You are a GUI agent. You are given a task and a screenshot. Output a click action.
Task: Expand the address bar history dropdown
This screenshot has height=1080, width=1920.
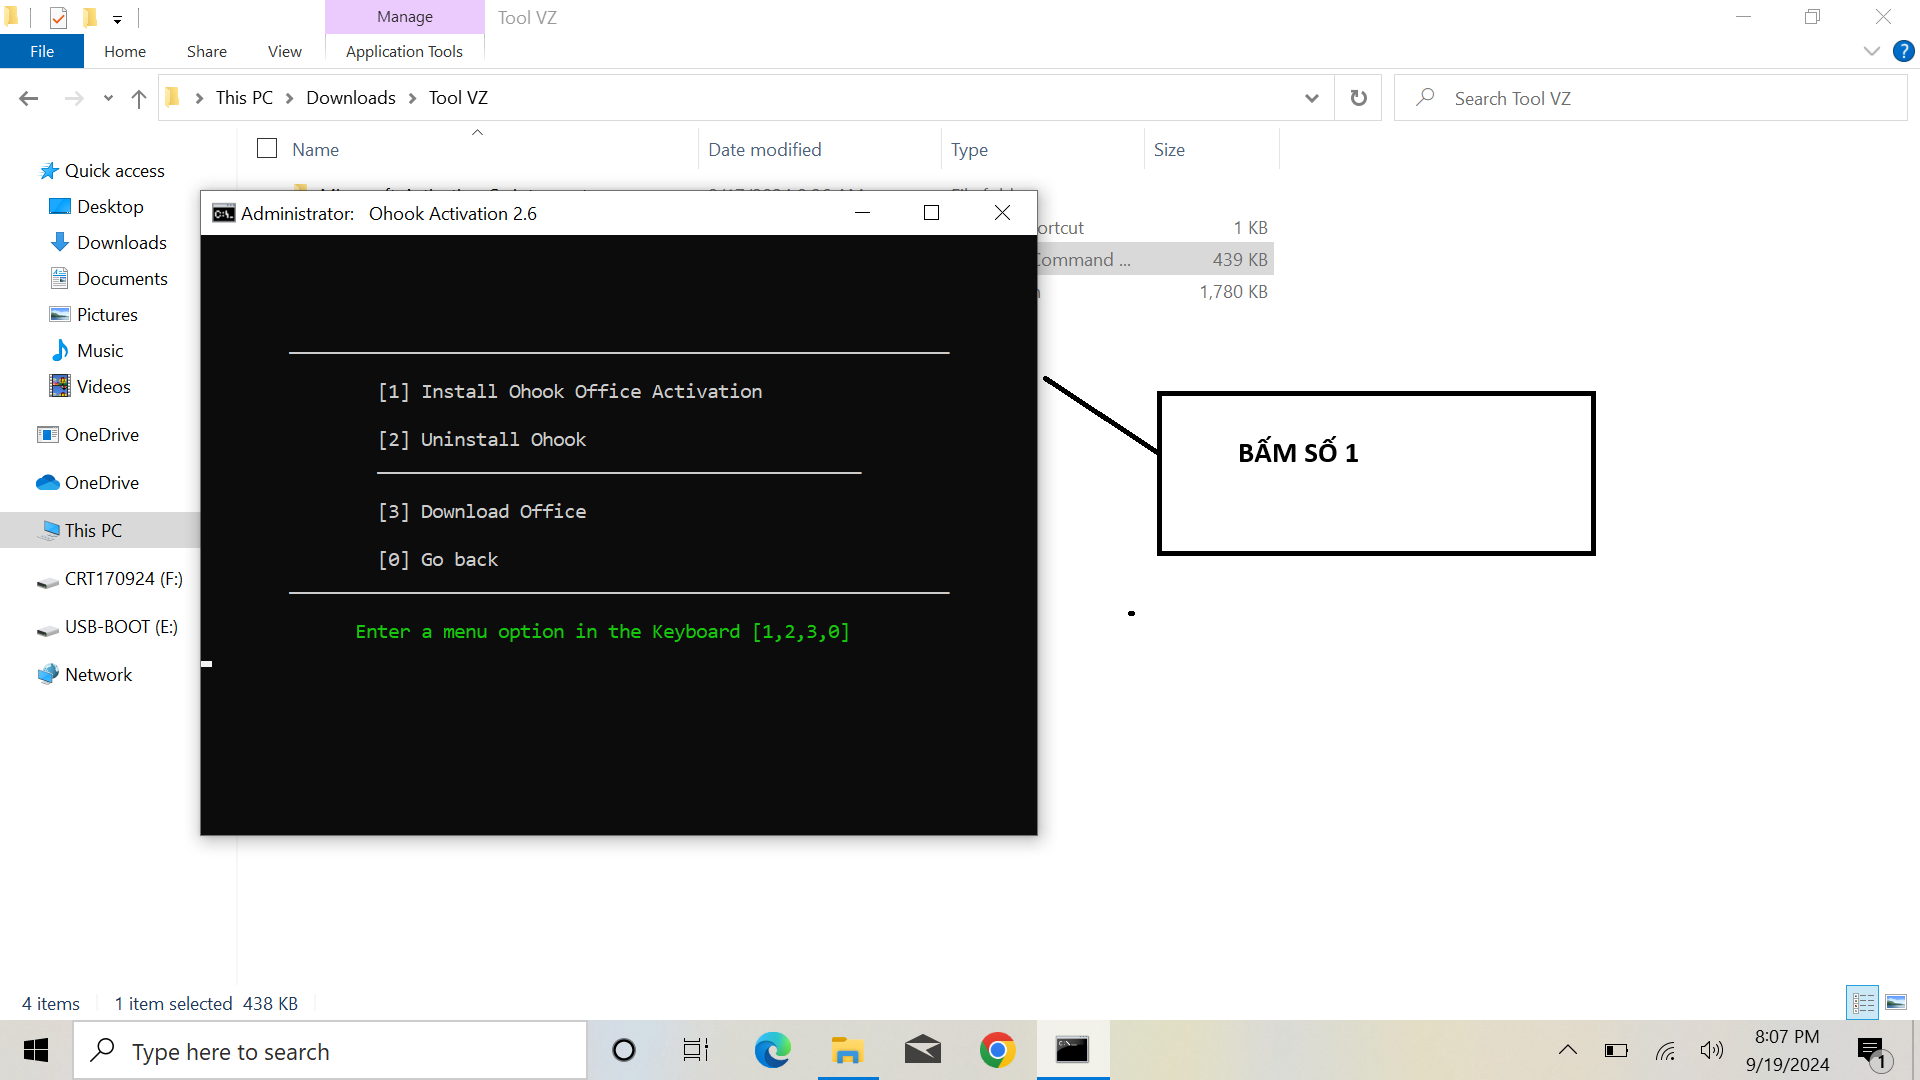pos(1312,98)
